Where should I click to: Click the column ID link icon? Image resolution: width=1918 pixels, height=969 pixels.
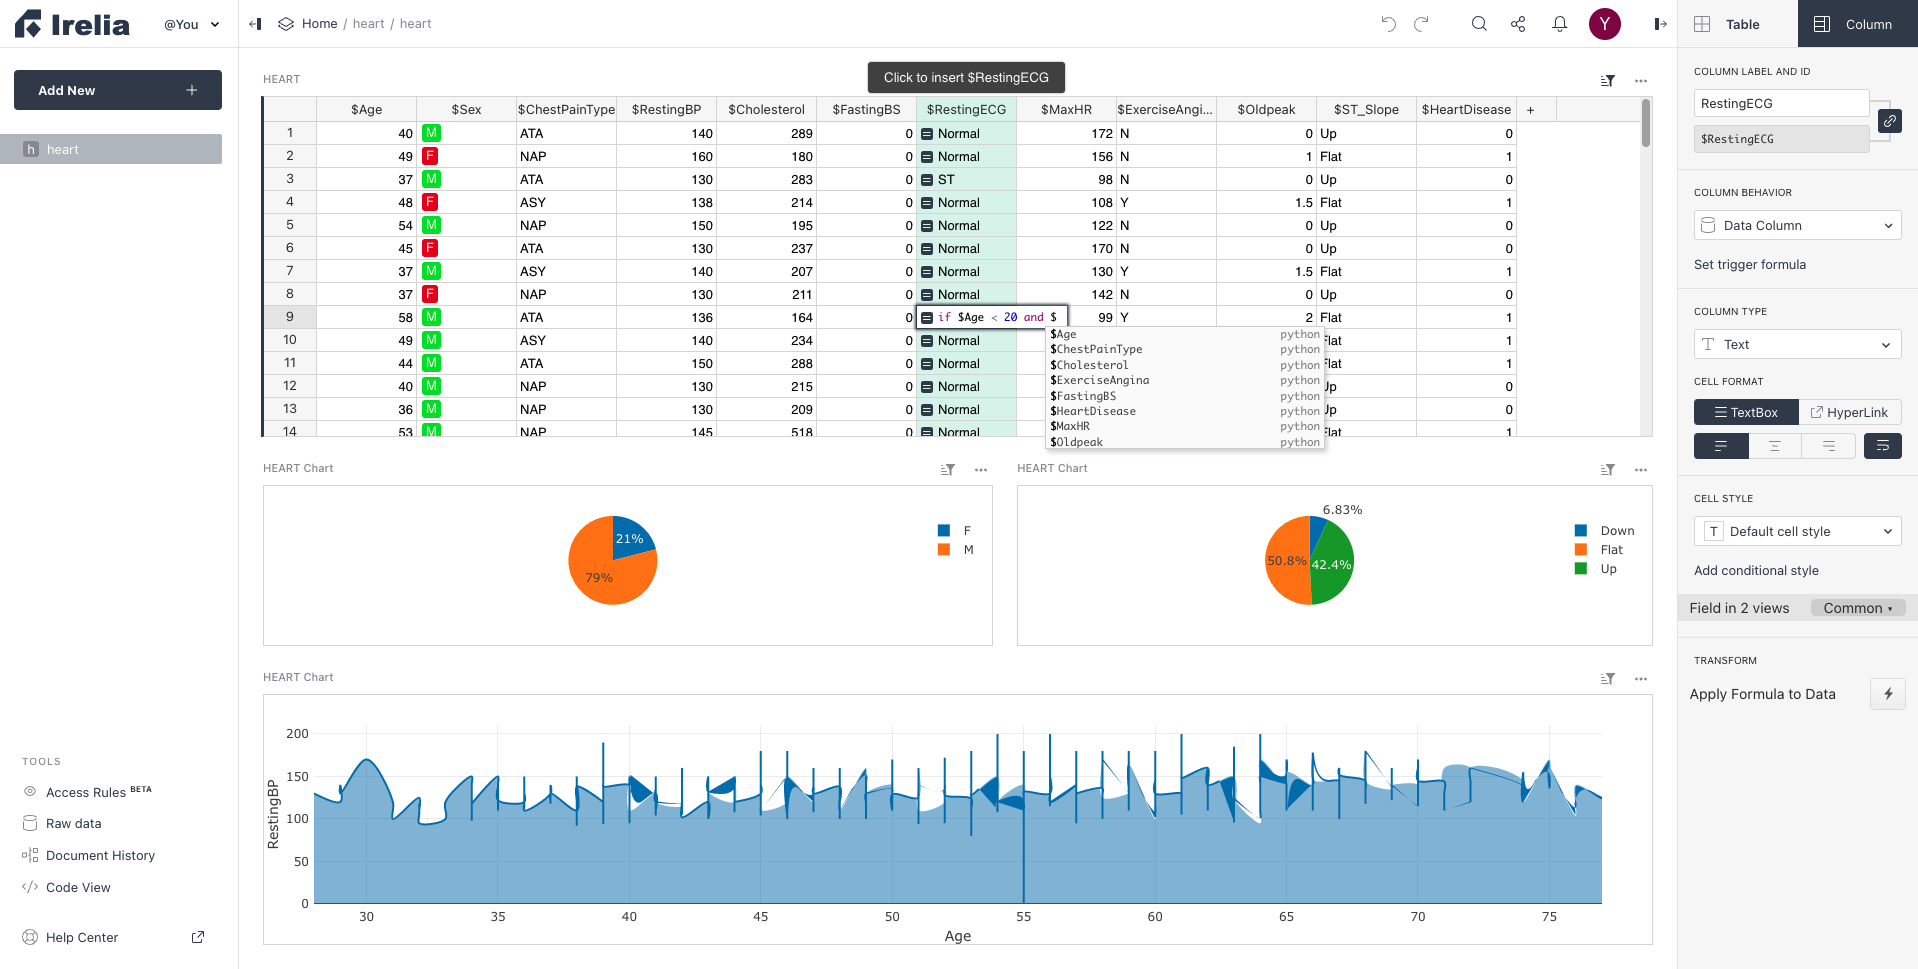point(1889,121)
